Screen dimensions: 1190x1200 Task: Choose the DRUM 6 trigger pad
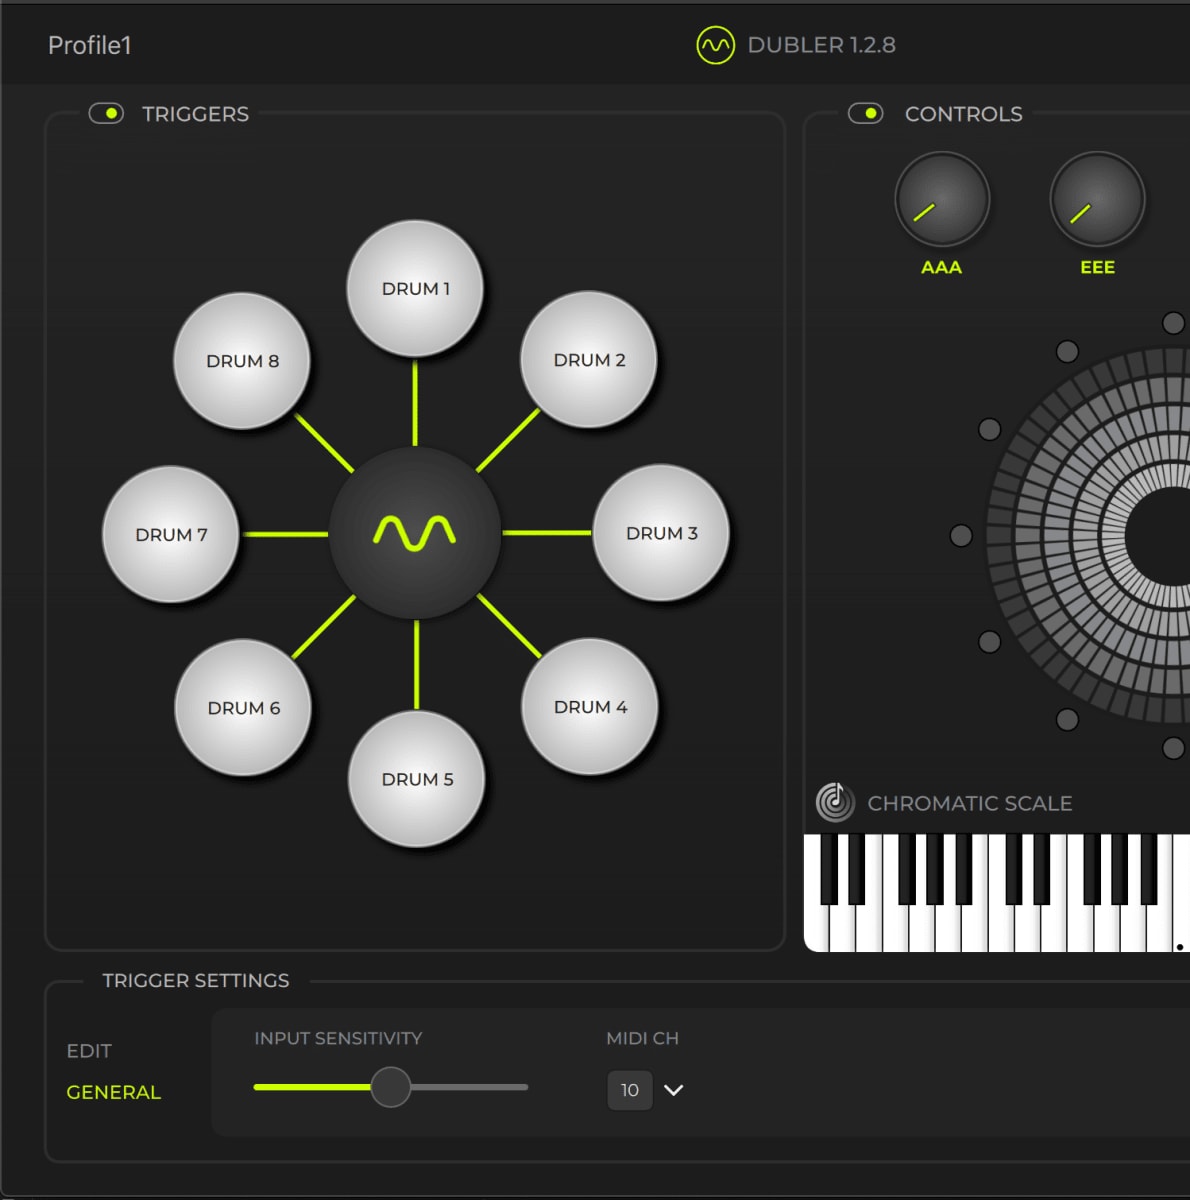click(243, 708)
